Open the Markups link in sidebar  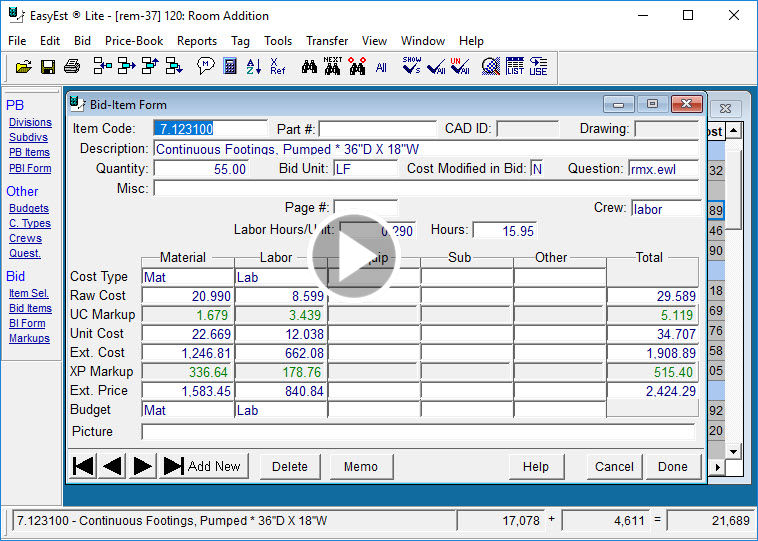coord(29,339)
